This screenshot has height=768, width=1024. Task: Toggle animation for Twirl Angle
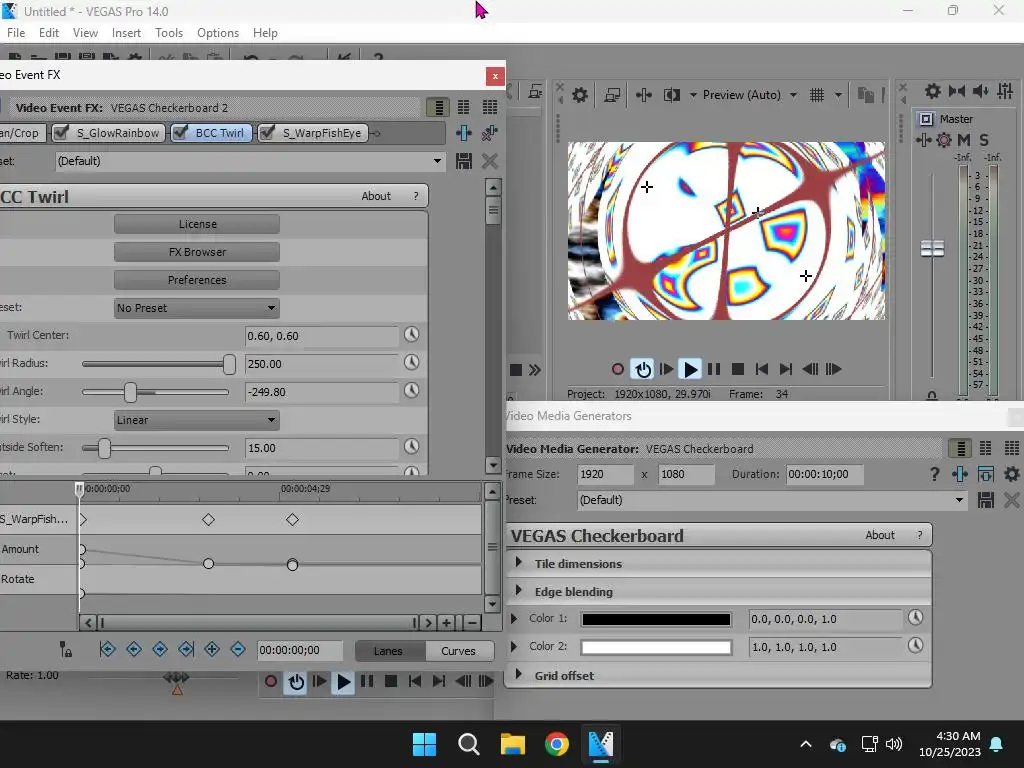click(x=411, y=391)
